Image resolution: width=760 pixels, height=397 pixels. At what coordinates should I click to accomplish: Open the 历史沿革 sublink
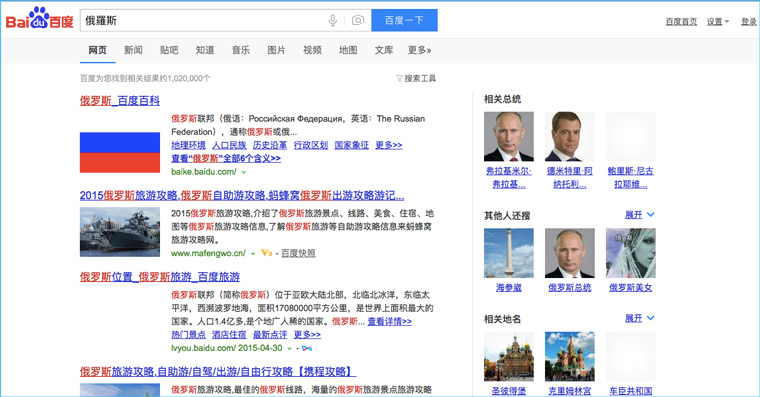[x=269, y=145]
